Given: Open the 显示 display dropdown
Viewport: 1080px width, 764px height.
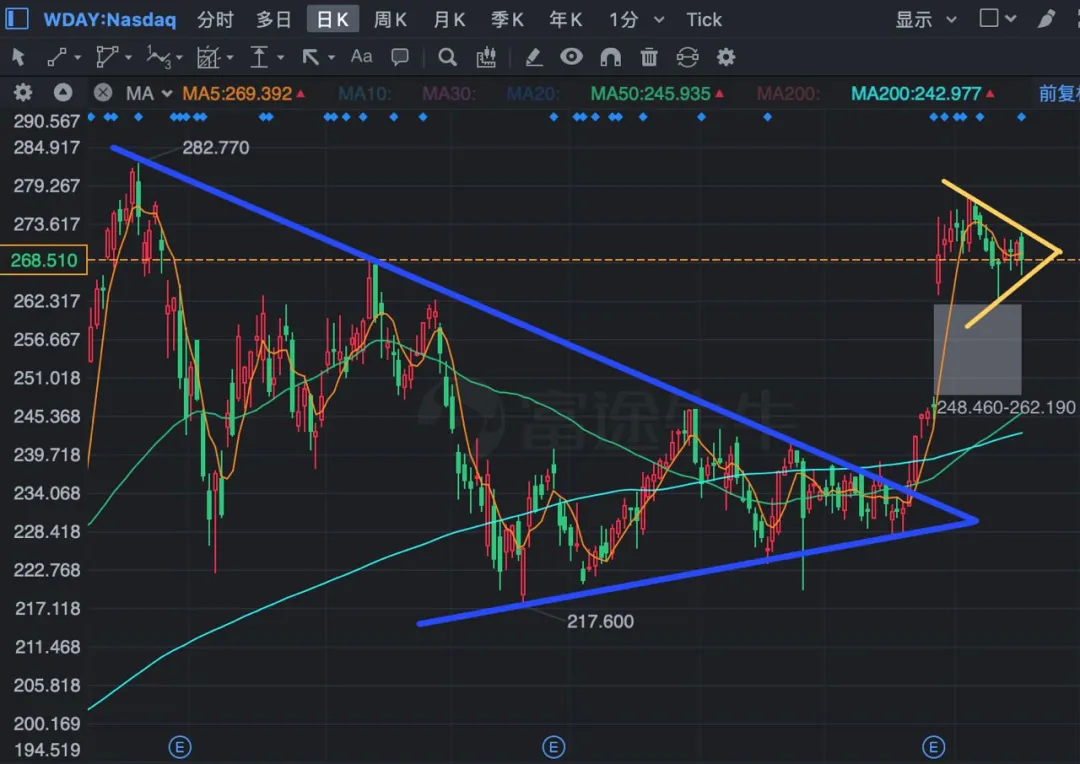Looking at the screenshot, I should 926,19.
